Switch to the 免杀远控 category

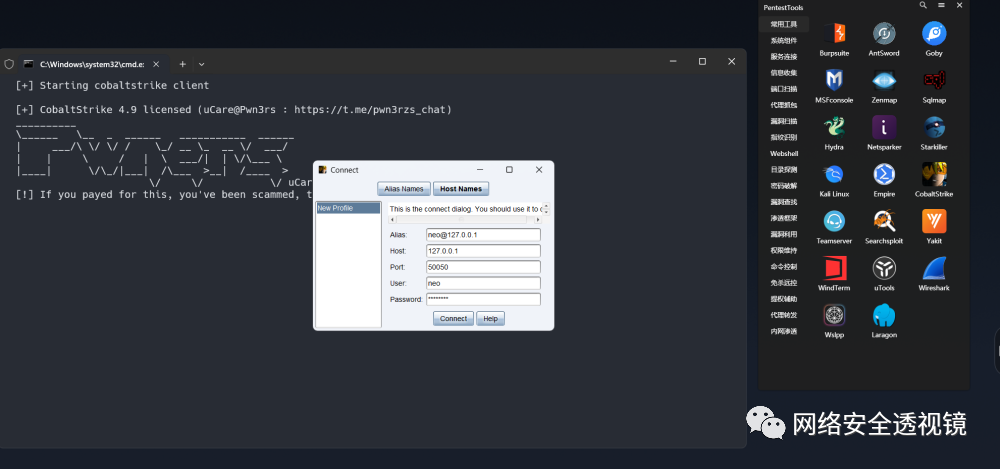pyautogui.click(x=784, y=283)
